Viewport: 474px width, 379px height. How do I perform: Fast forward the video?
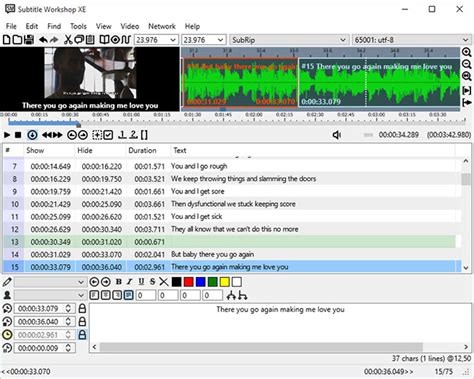pyautogui.click(x=57, y=135)
